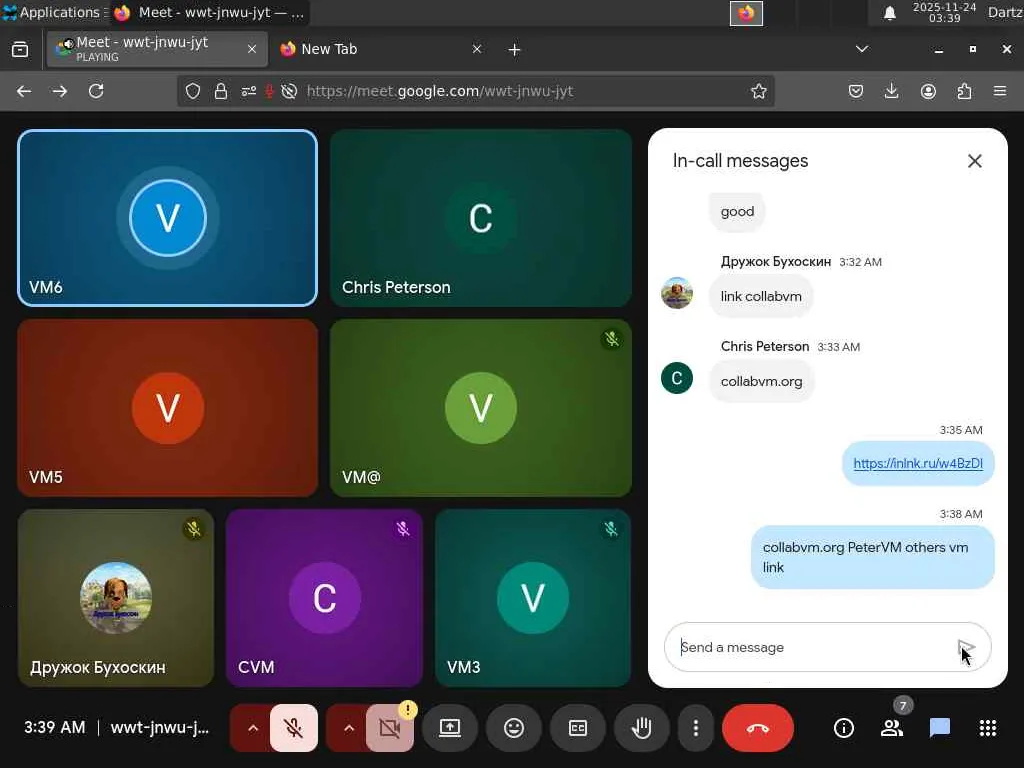Expand video settings chevron next to camera
This screenshot has width=1024, height=768.
pyautogui.click(x=349, y=728)
